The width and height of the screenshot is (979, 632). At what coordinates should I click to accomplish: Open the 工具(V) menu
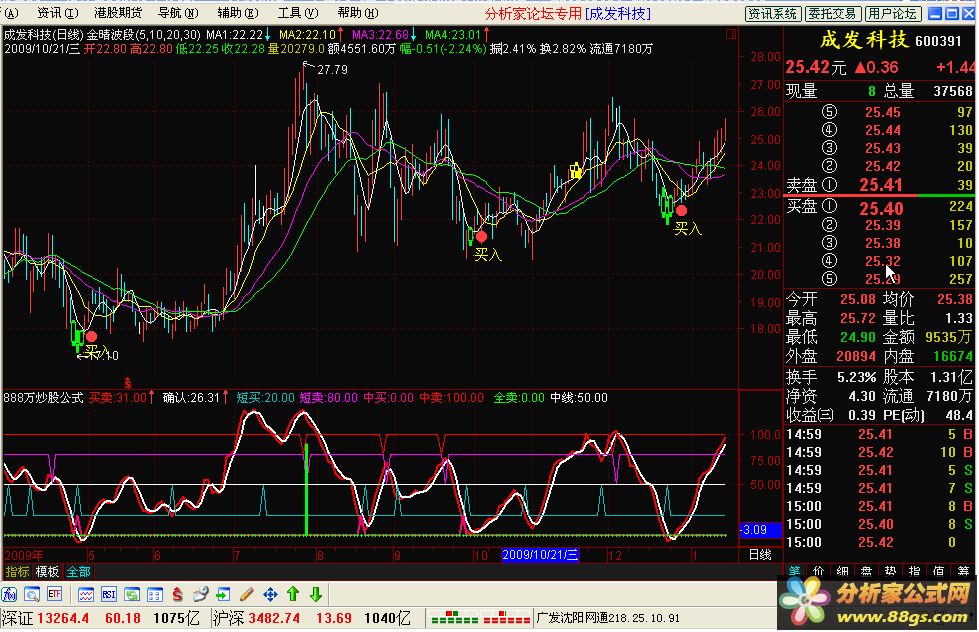298,12
